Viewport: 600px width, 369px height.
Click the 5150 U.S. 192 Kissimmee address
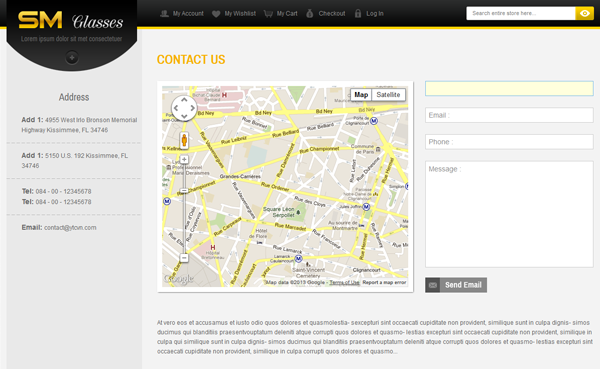(x=75, y=161)
